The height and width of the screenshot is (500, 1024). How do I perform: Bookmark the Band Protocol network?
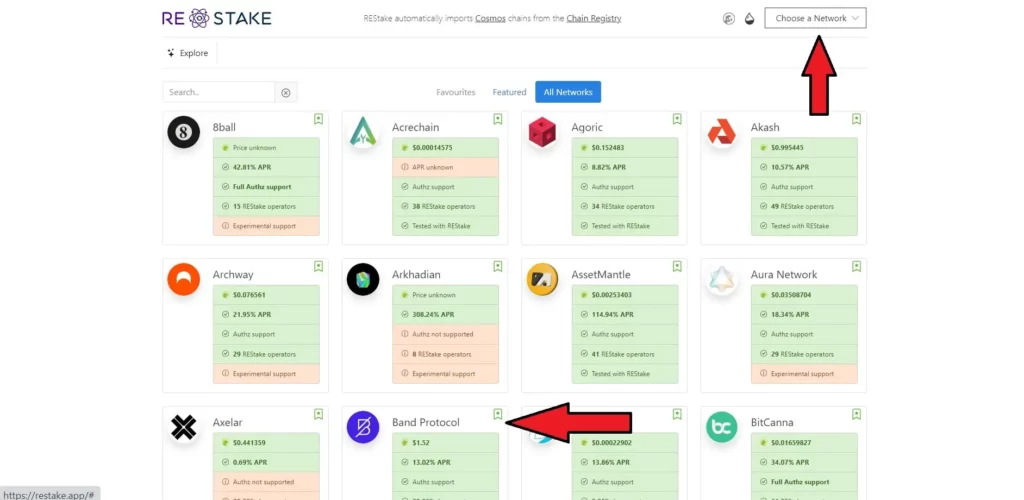(x=497, y=414)
